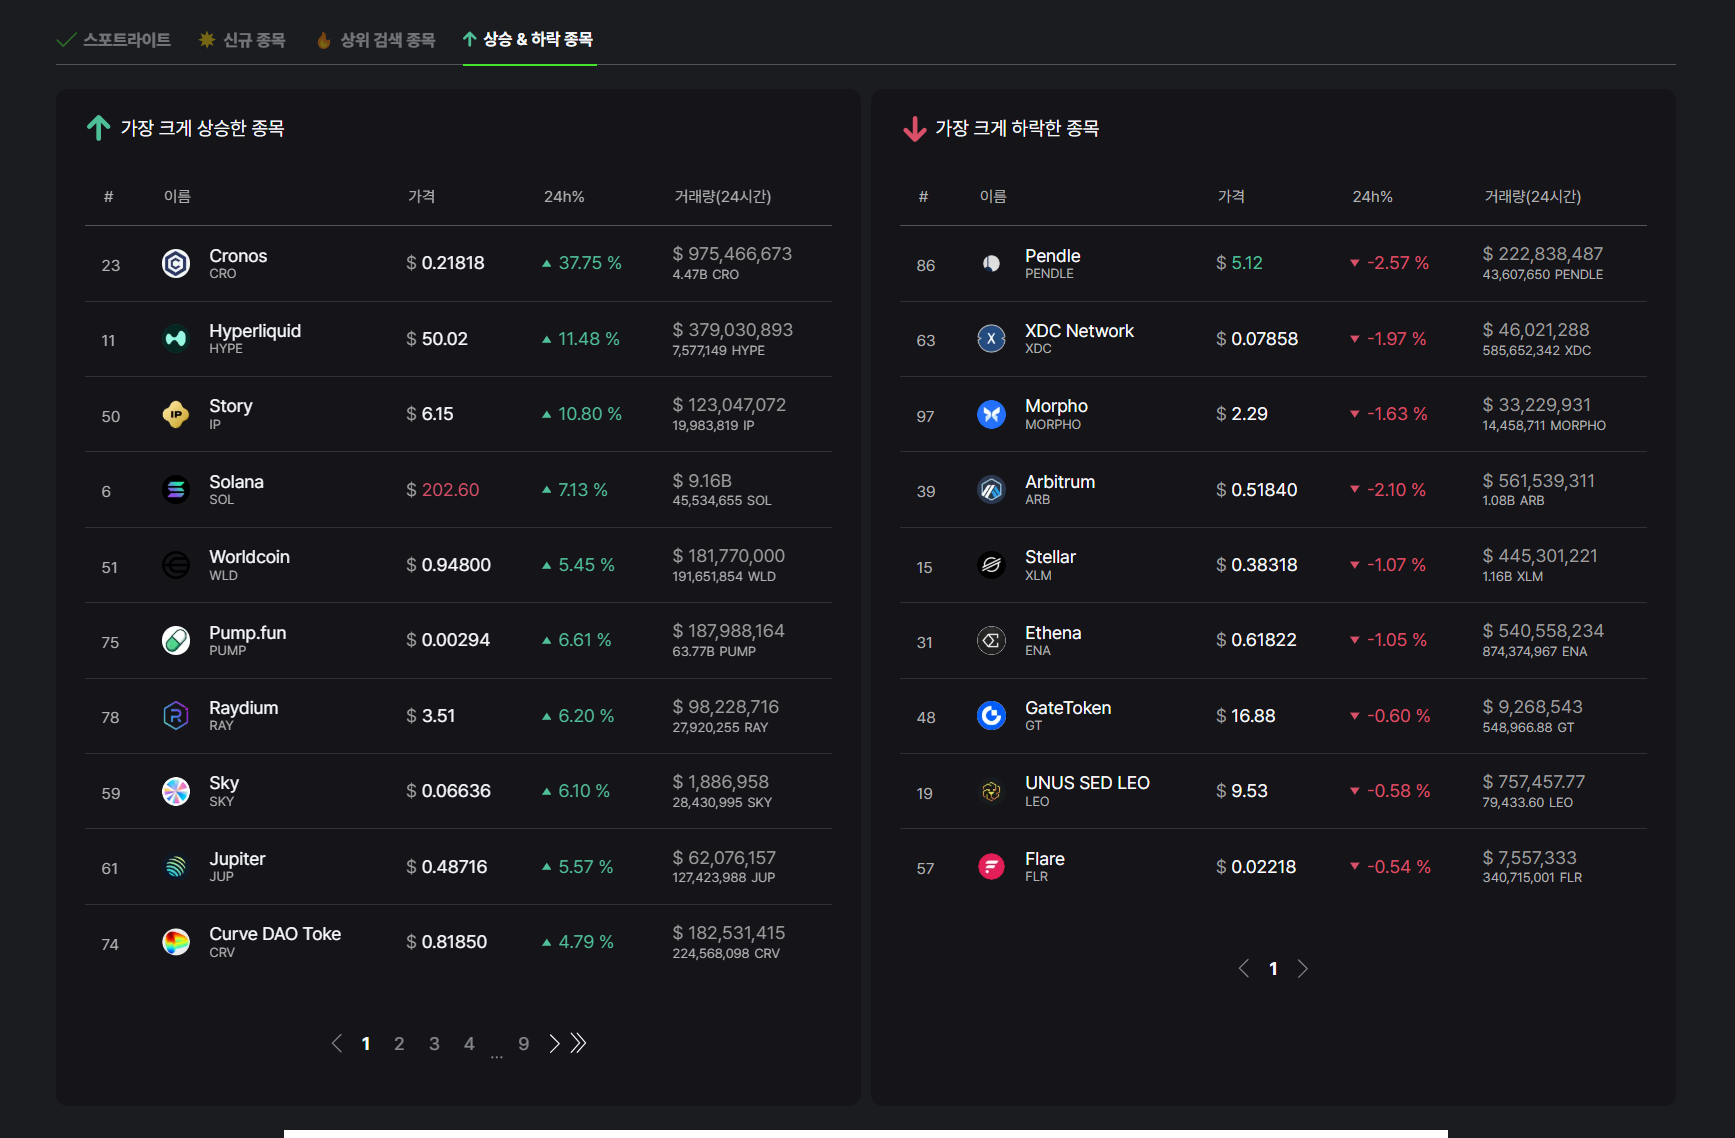Open the Hyperliquid name link

coord(255,331)
